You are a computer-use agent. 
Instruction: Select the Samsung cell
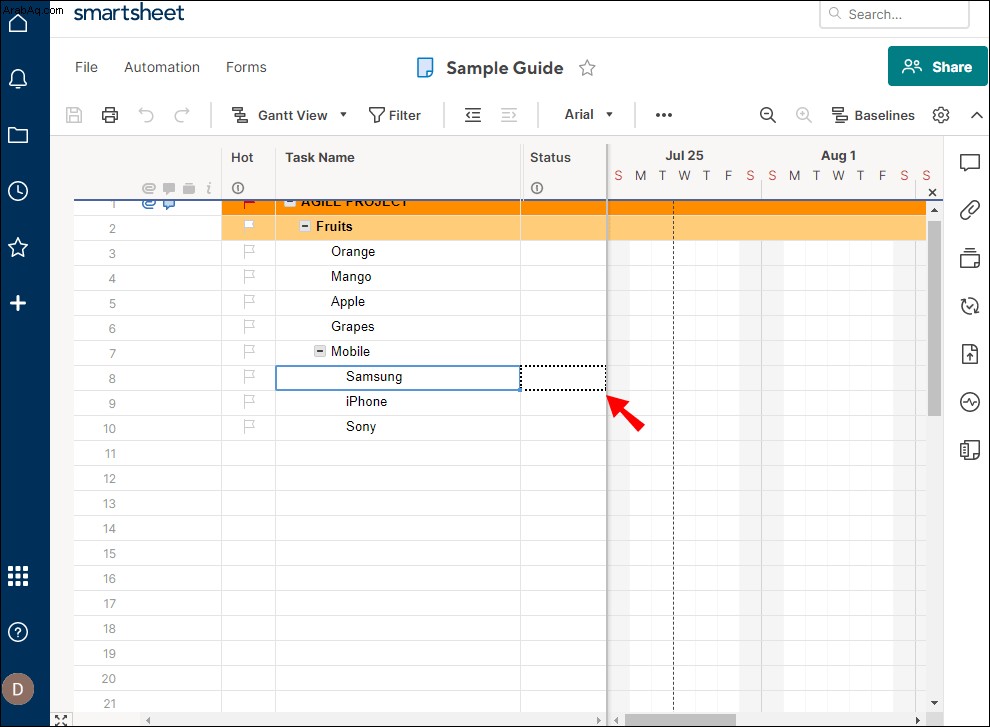click(x=398, y=378)
